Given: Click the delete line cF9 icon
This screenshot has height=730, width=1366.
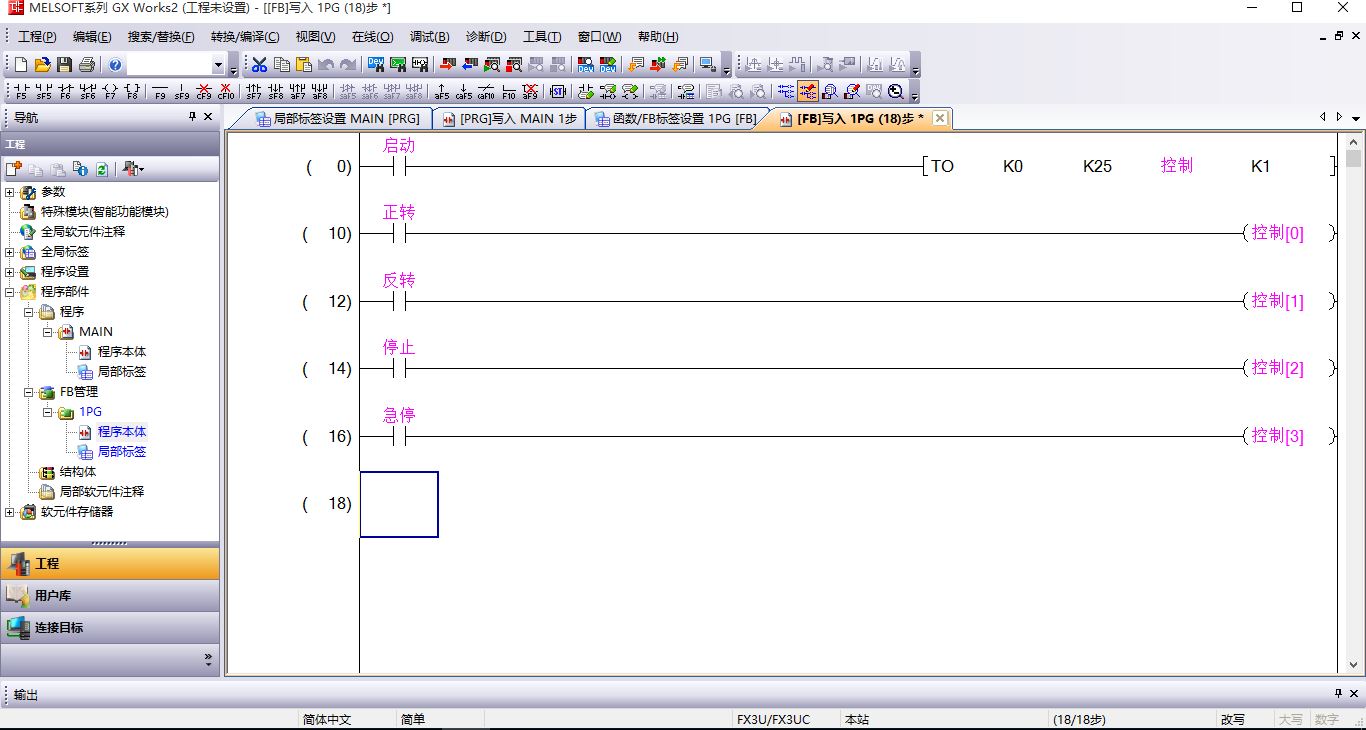Looking at the screenshot, I should (x=204, y=92).
